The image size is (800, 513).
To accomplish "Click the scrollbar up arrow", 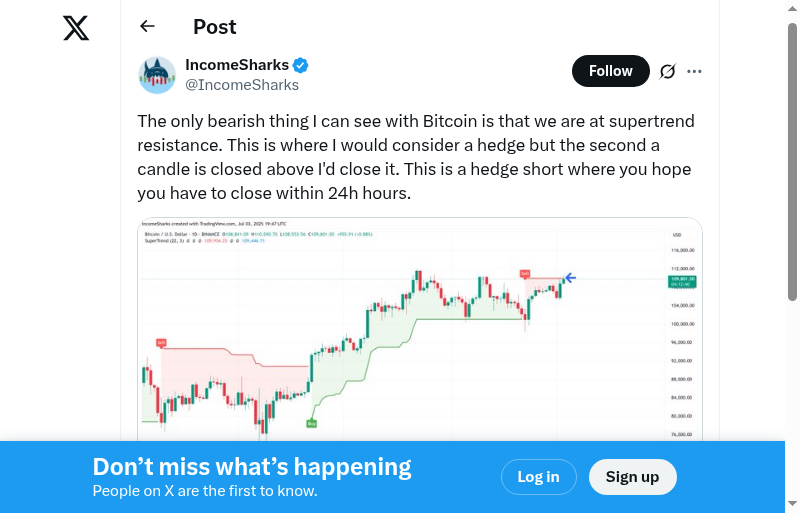I will click(793, 7).
